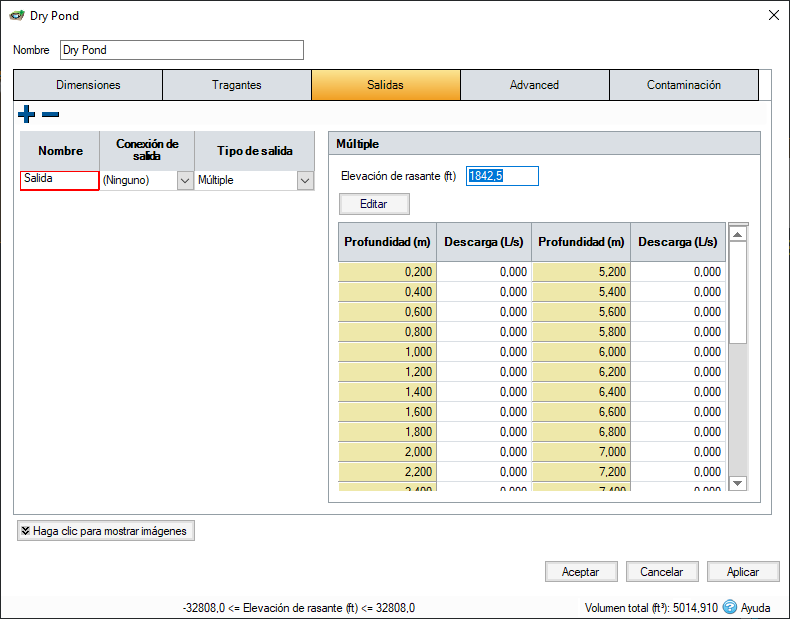Select the Profundidad cell 1,000
Image resolution: width=790 pixels, height=619 pixels.
click(x=387, y=352)
